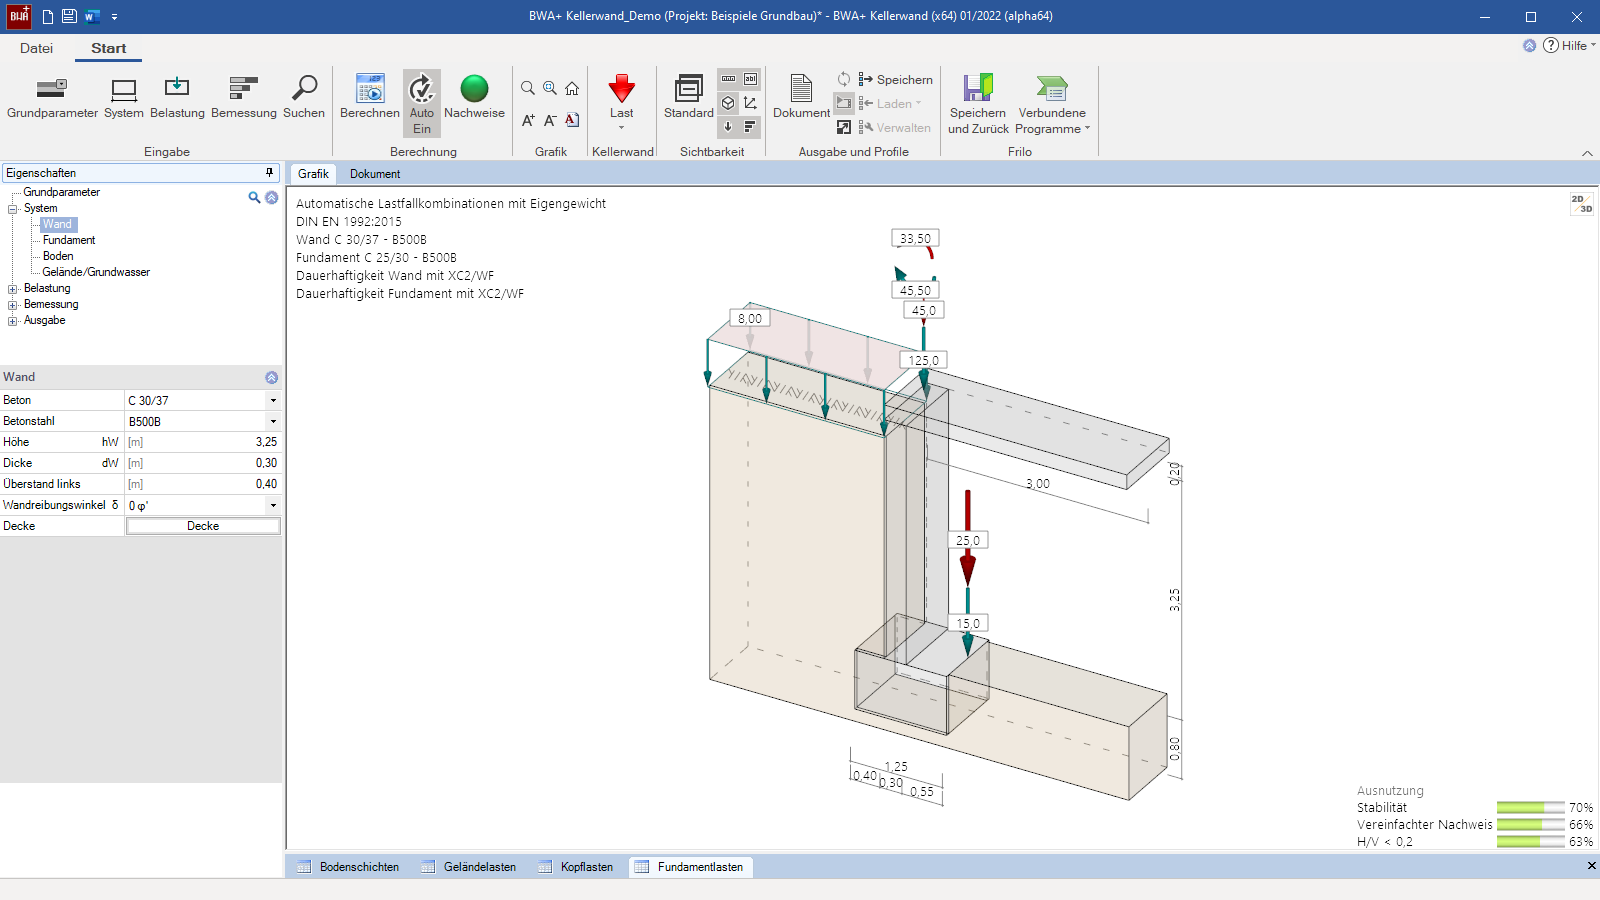Image resolution: width=1600 pixels, height=900 pixels.
Task: Click the System ribbon icon
Action: tap(124, 98)
